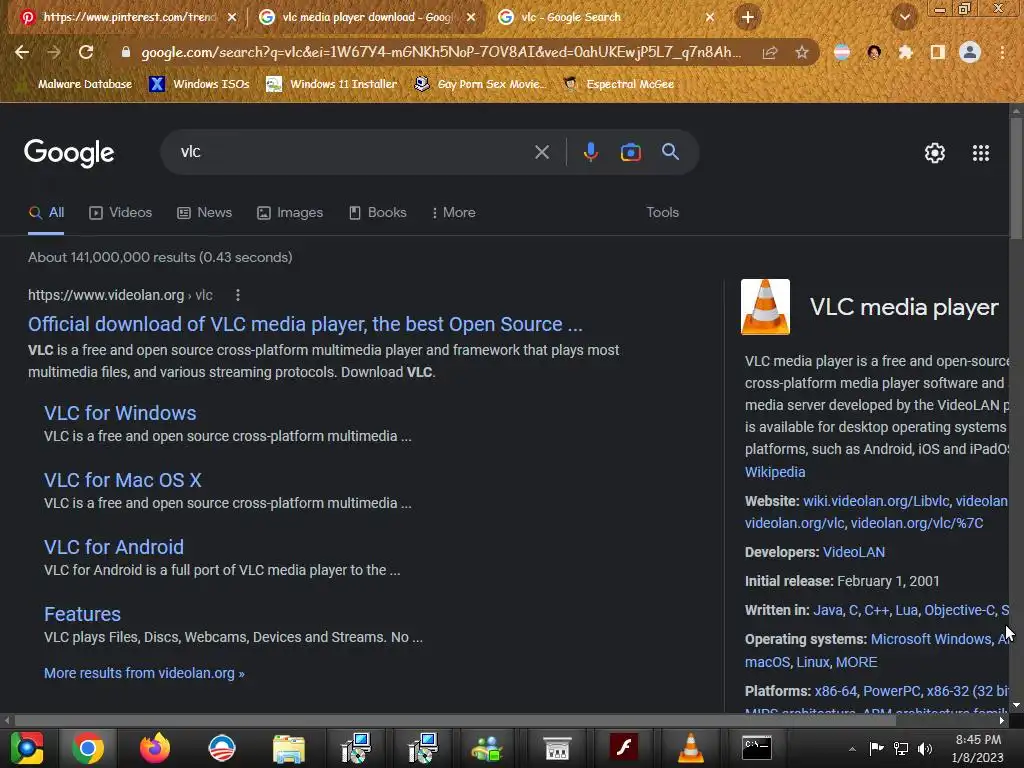Expand the More search filters menu
Image resolution: width=1024 pixels, height=768 pixels.
(x=454, y=212)
